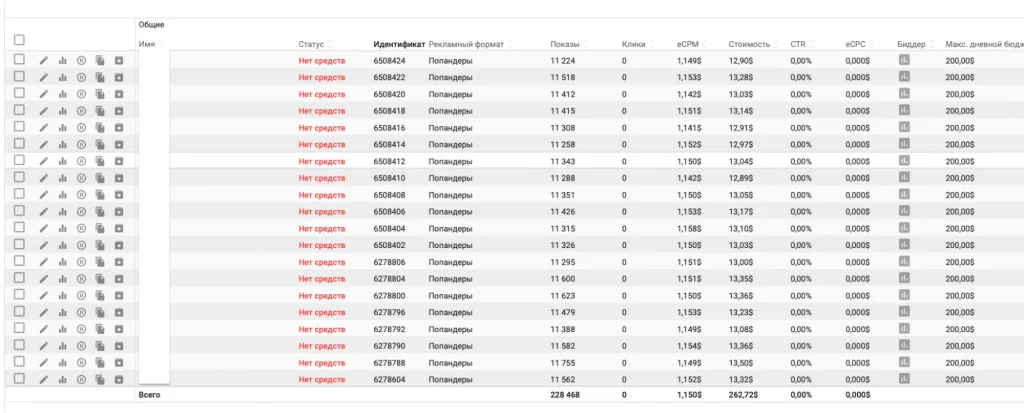This screenshot has width=1024, height=413.
Task: View statistics chart for campaign 6278804
Action: [63, 279]
